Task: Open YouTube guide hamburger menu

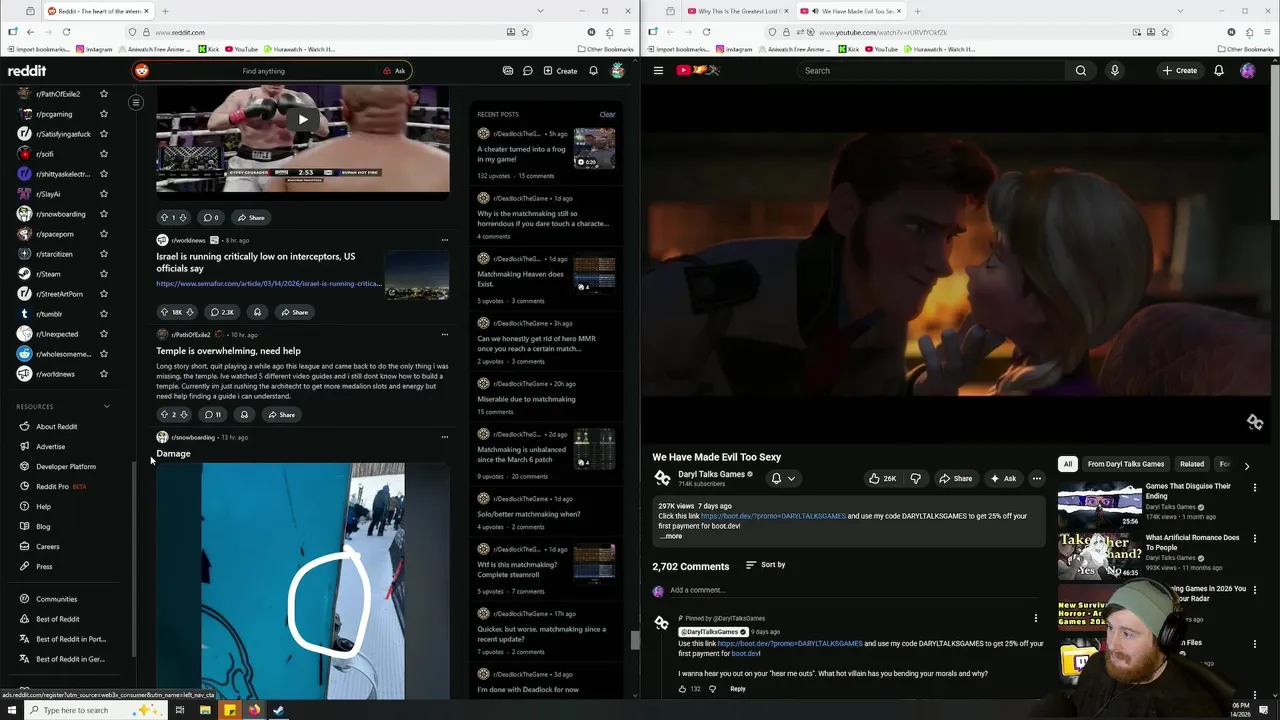Action: coord(658,70)
